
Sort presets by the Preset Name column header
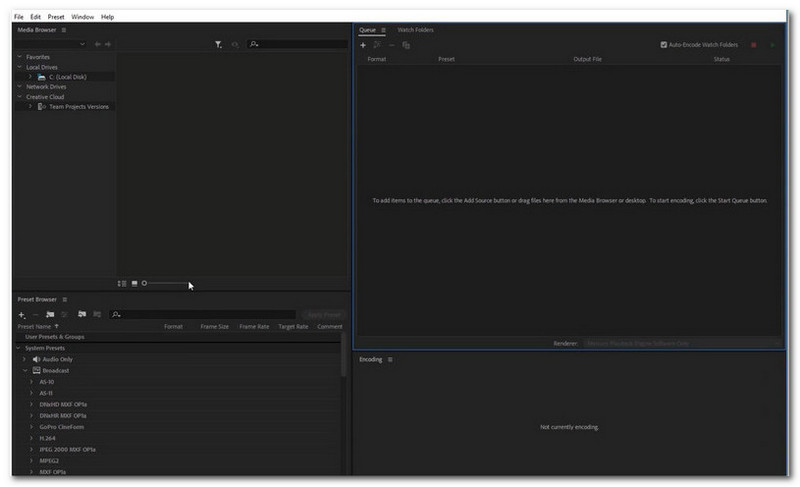click(x=38, y=326)
